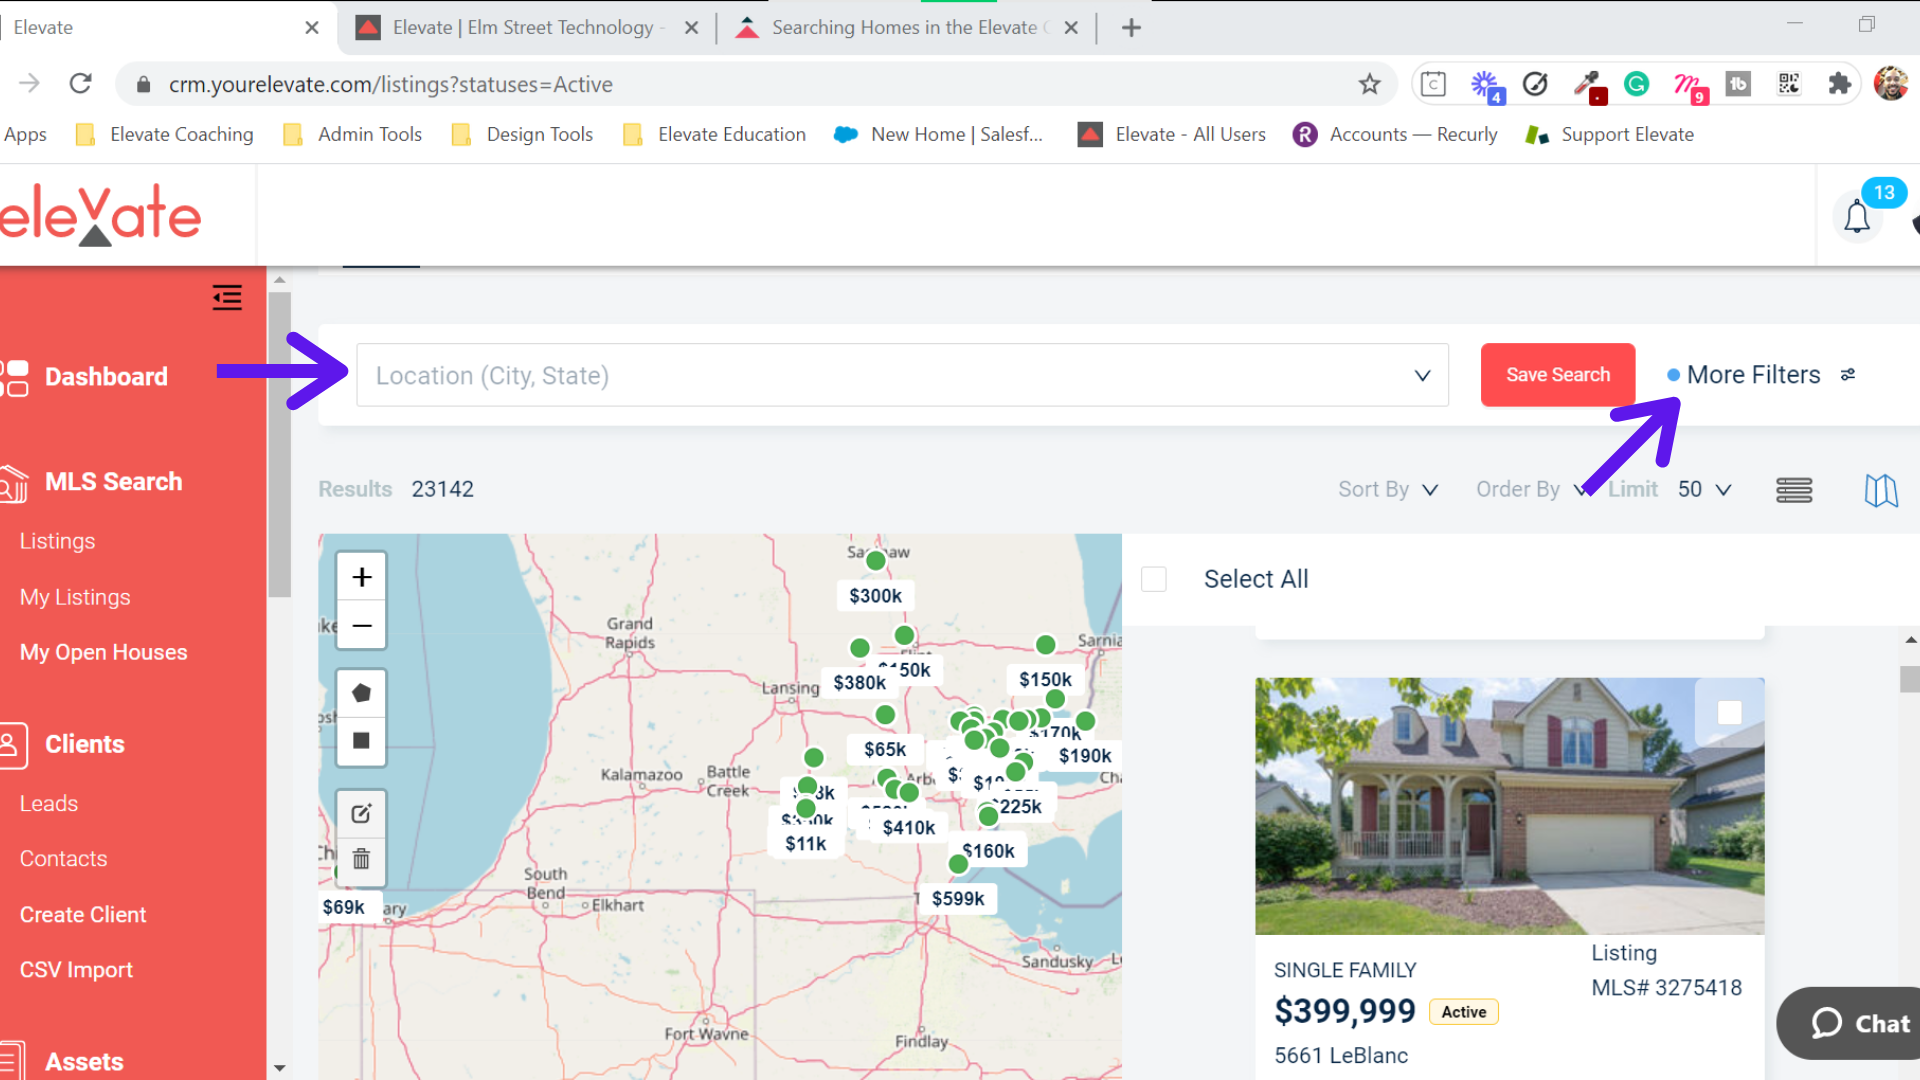Click the Grammarly extension icon

(x=1637, y=84)
